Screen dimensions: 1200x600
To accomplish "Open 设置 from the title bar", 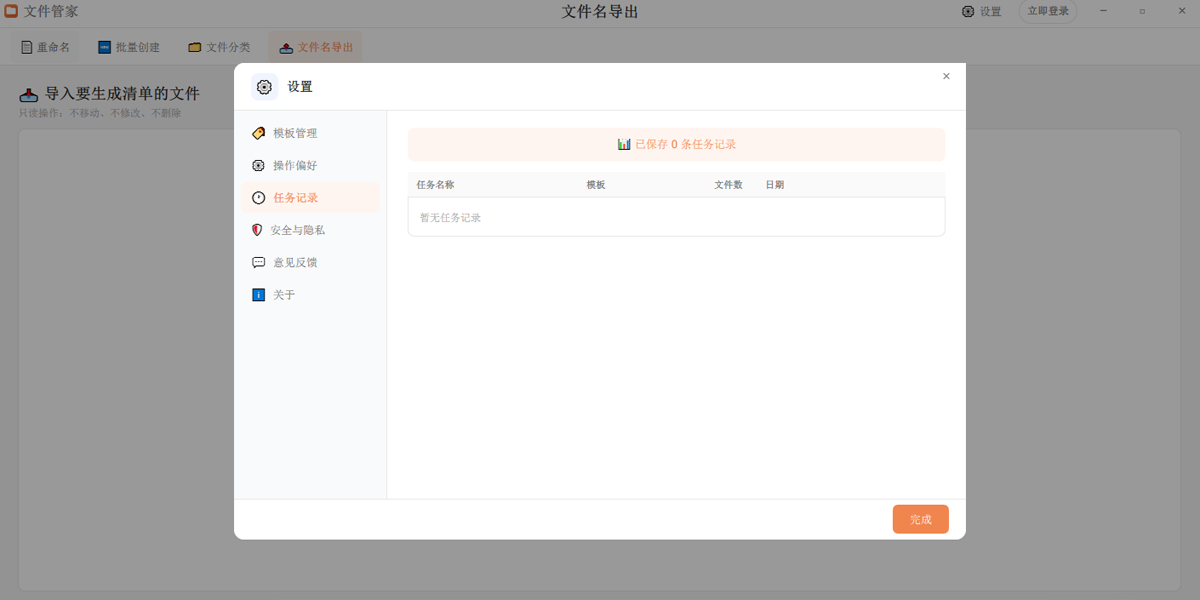I will (x=981, y=12).
